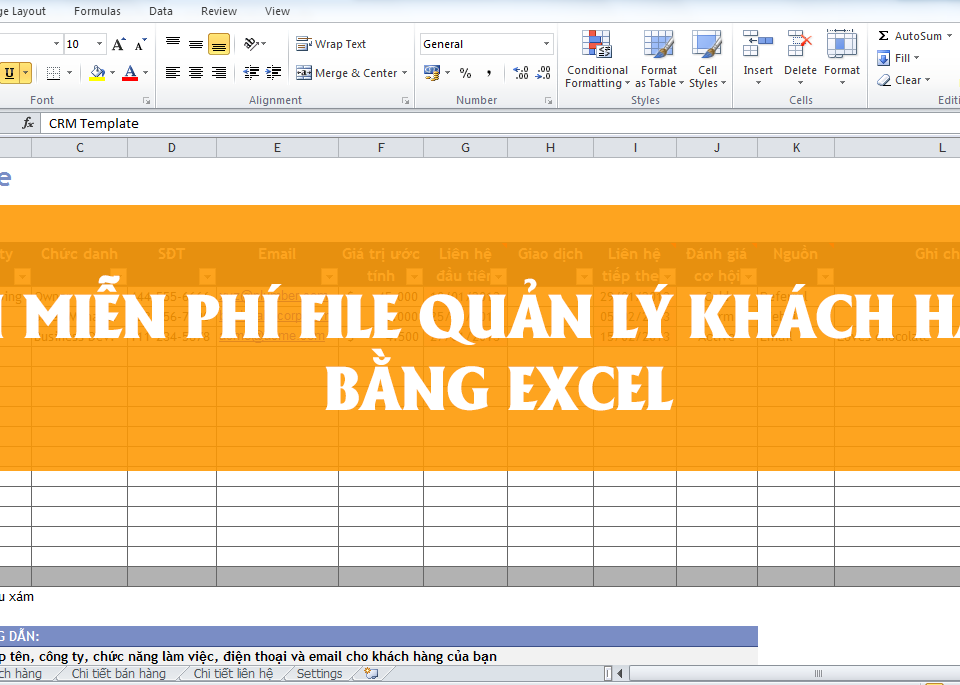Click the Decrease Decimal icon
Screen dimensions: 960x685
[543, 73]
